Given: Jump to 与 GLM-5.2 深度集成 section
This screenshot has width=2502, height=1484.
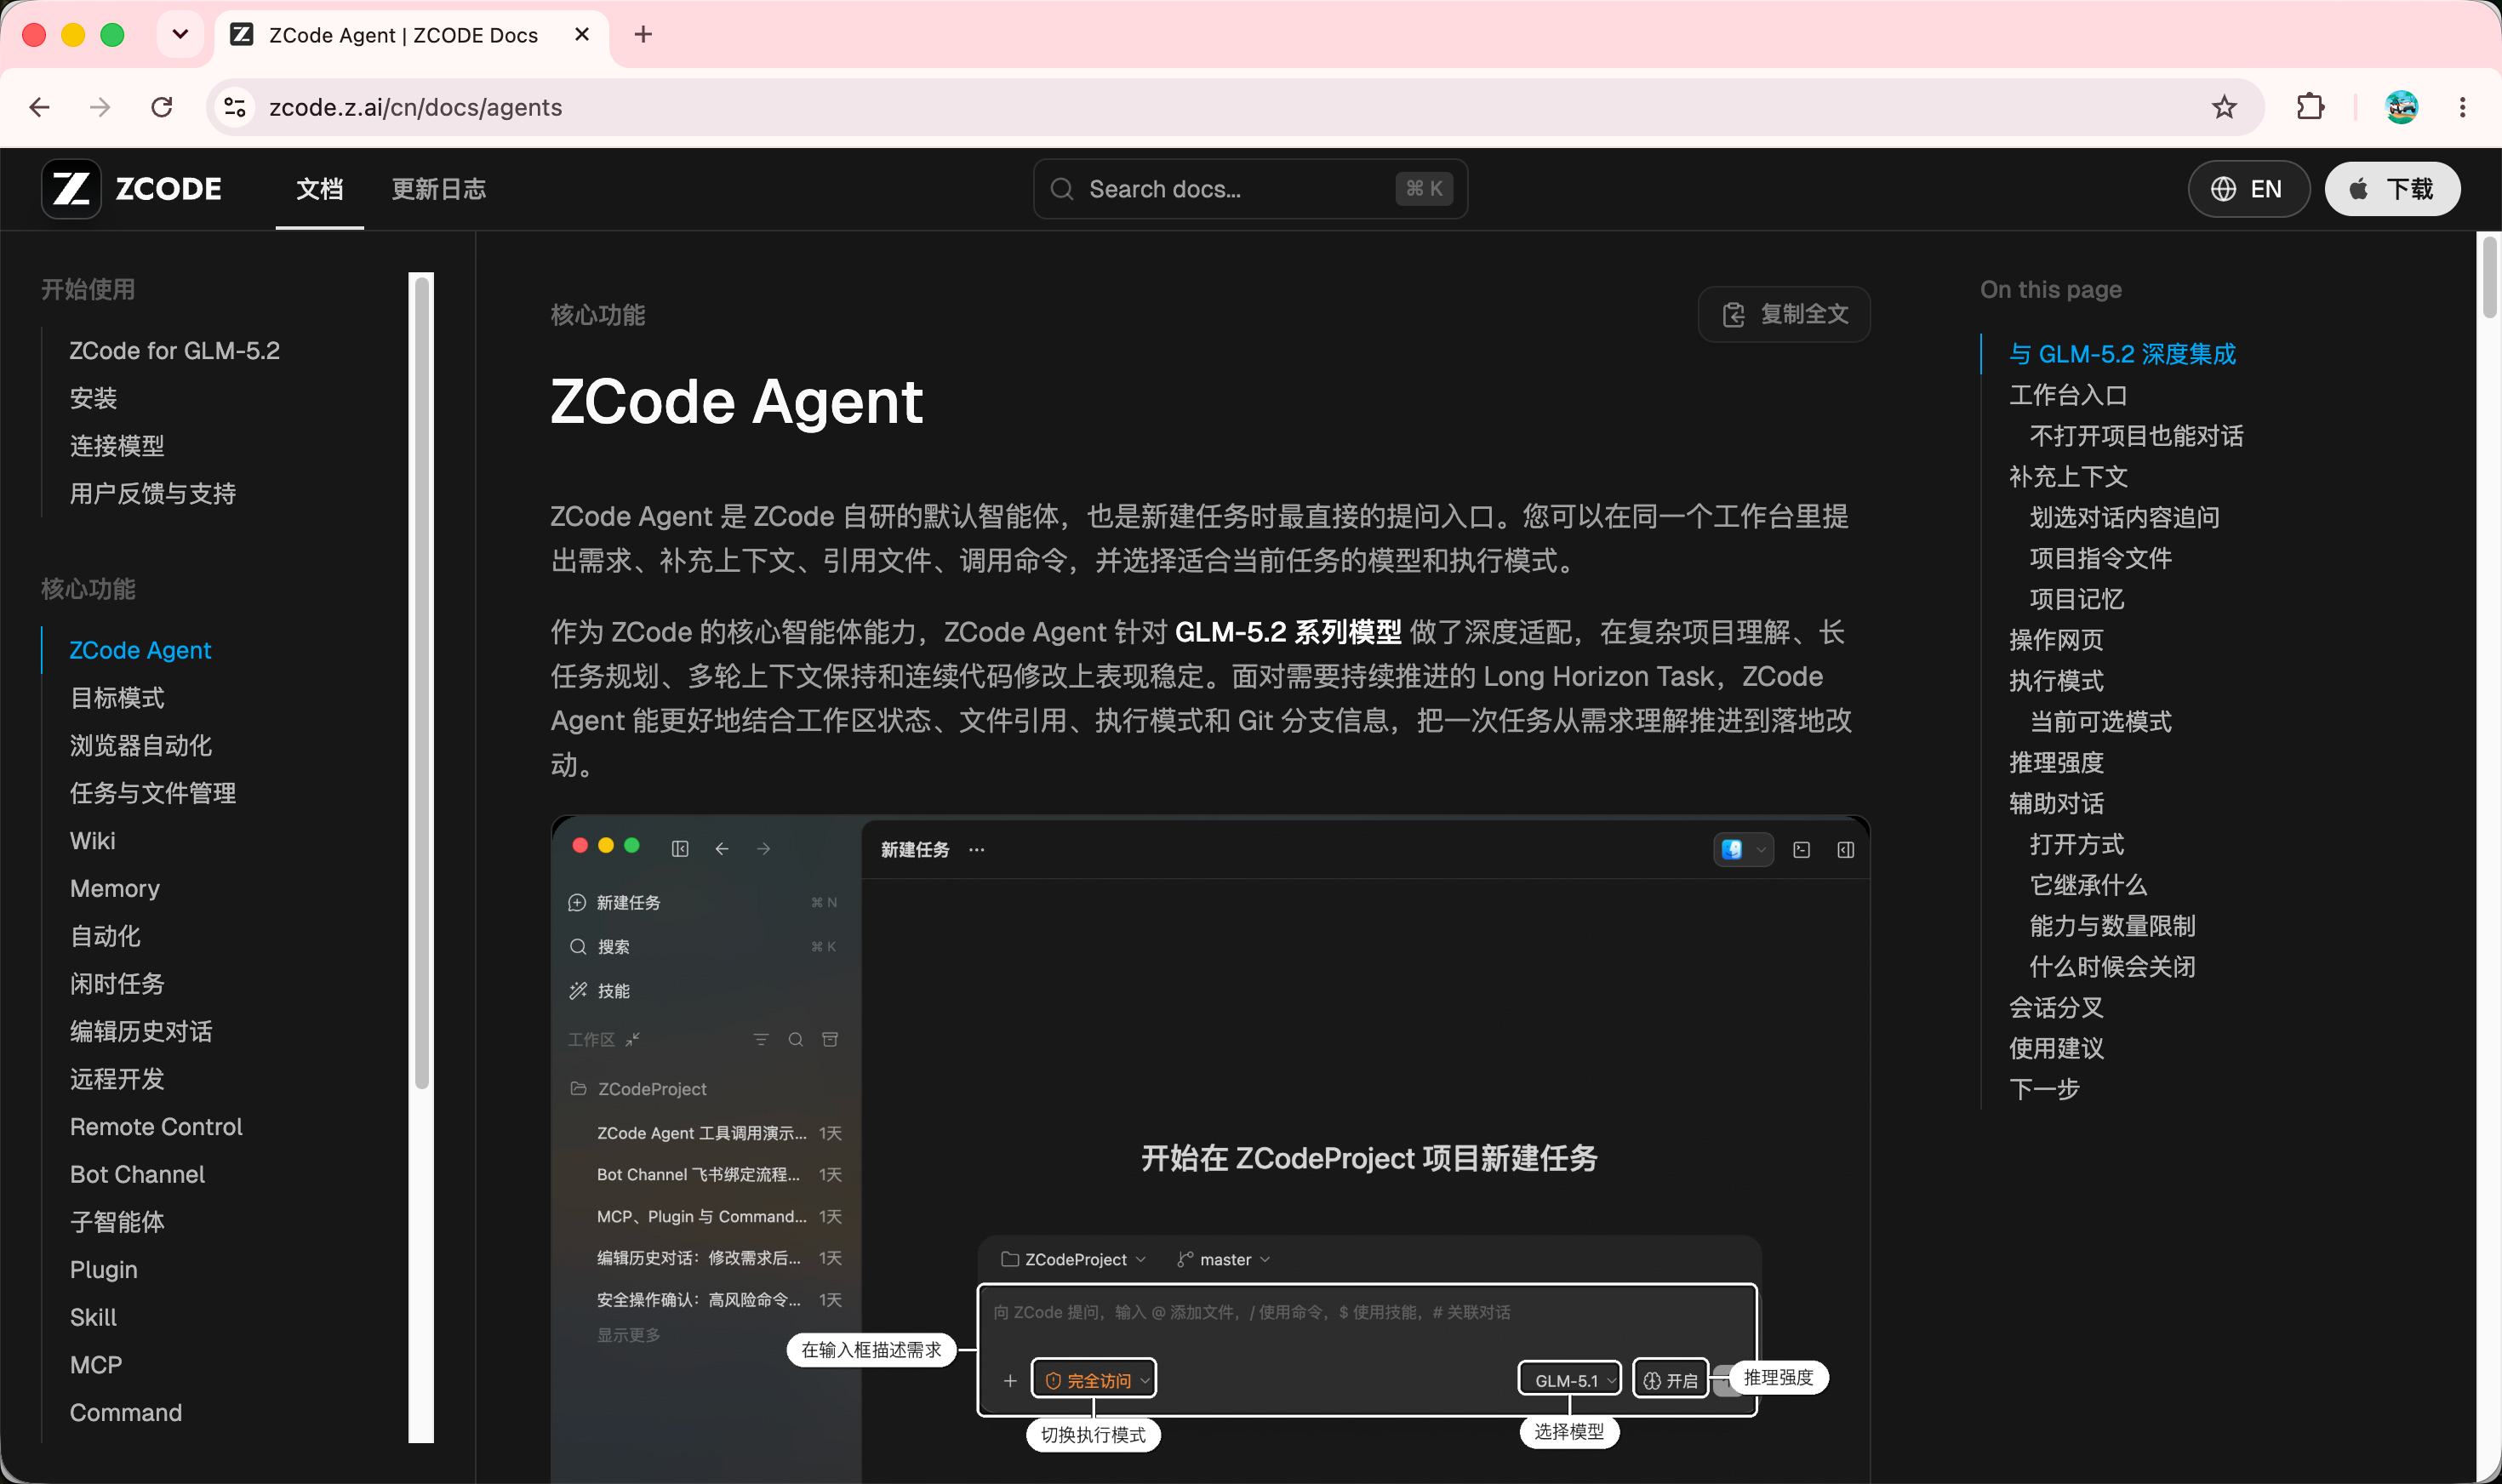Looking at the screenshot, I should pyautogui.click(x=2122, y=354).
